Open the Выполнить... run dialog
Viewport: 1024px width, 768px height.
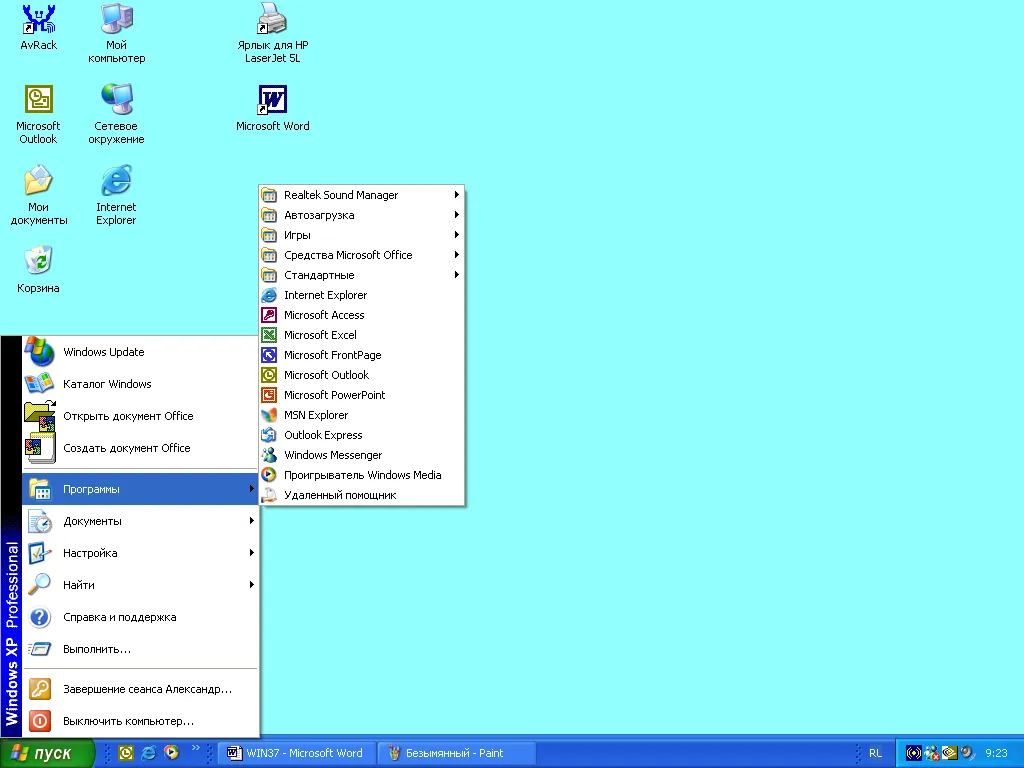140,649
